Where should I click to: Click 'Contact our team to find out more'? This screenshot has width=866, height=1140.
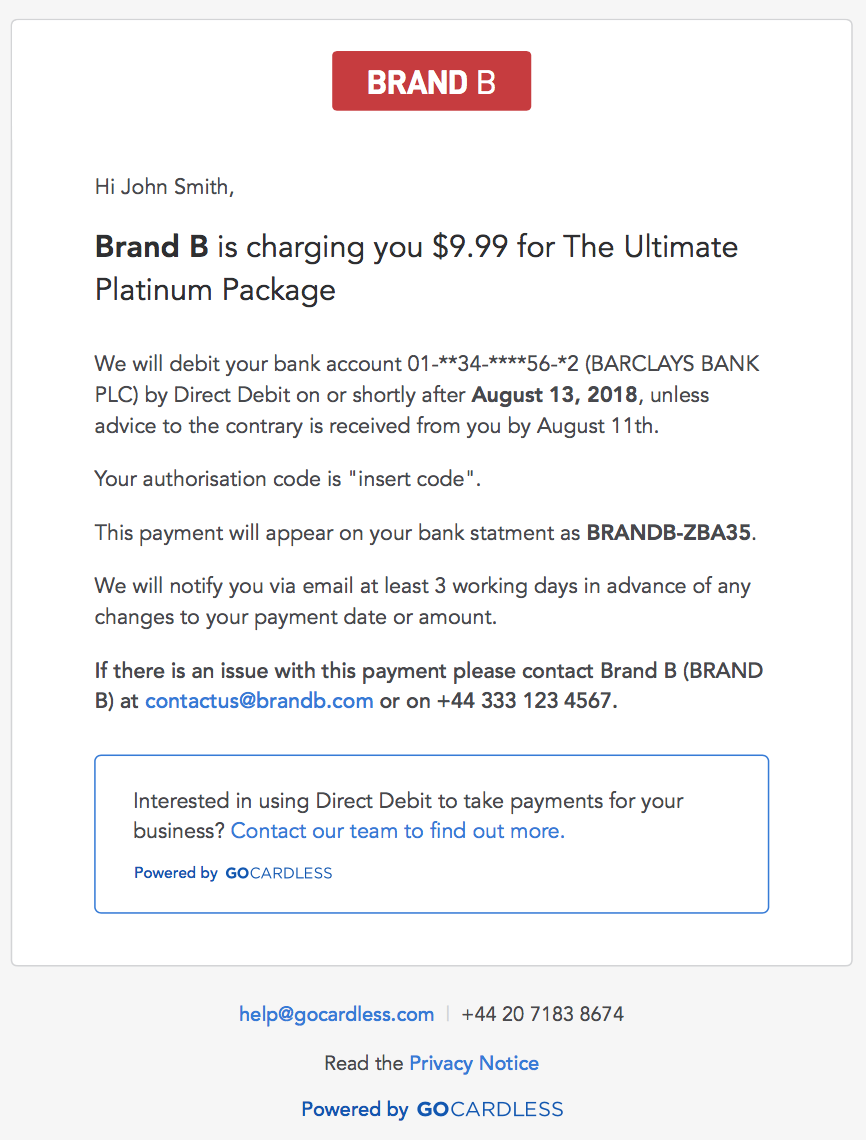coord(397,831)
